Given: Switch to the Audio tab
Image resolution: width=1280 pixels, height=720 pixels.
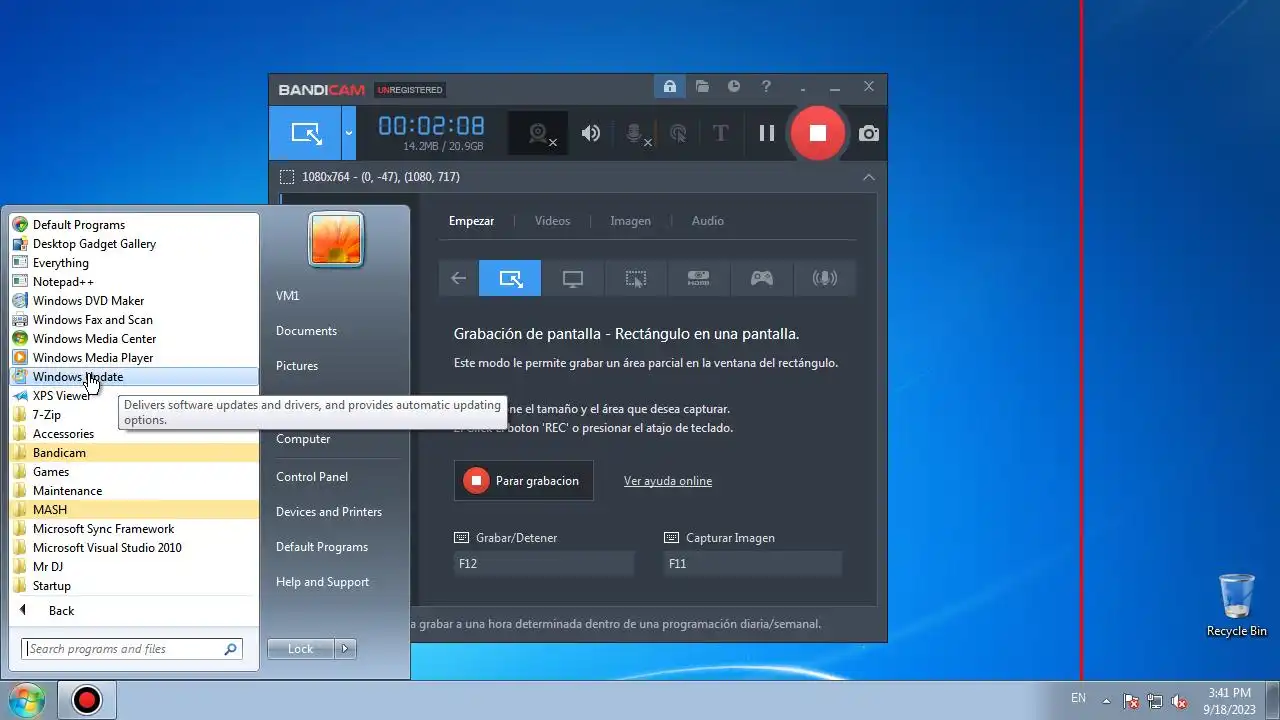Looking at the screenshot, I should [708, 221].
